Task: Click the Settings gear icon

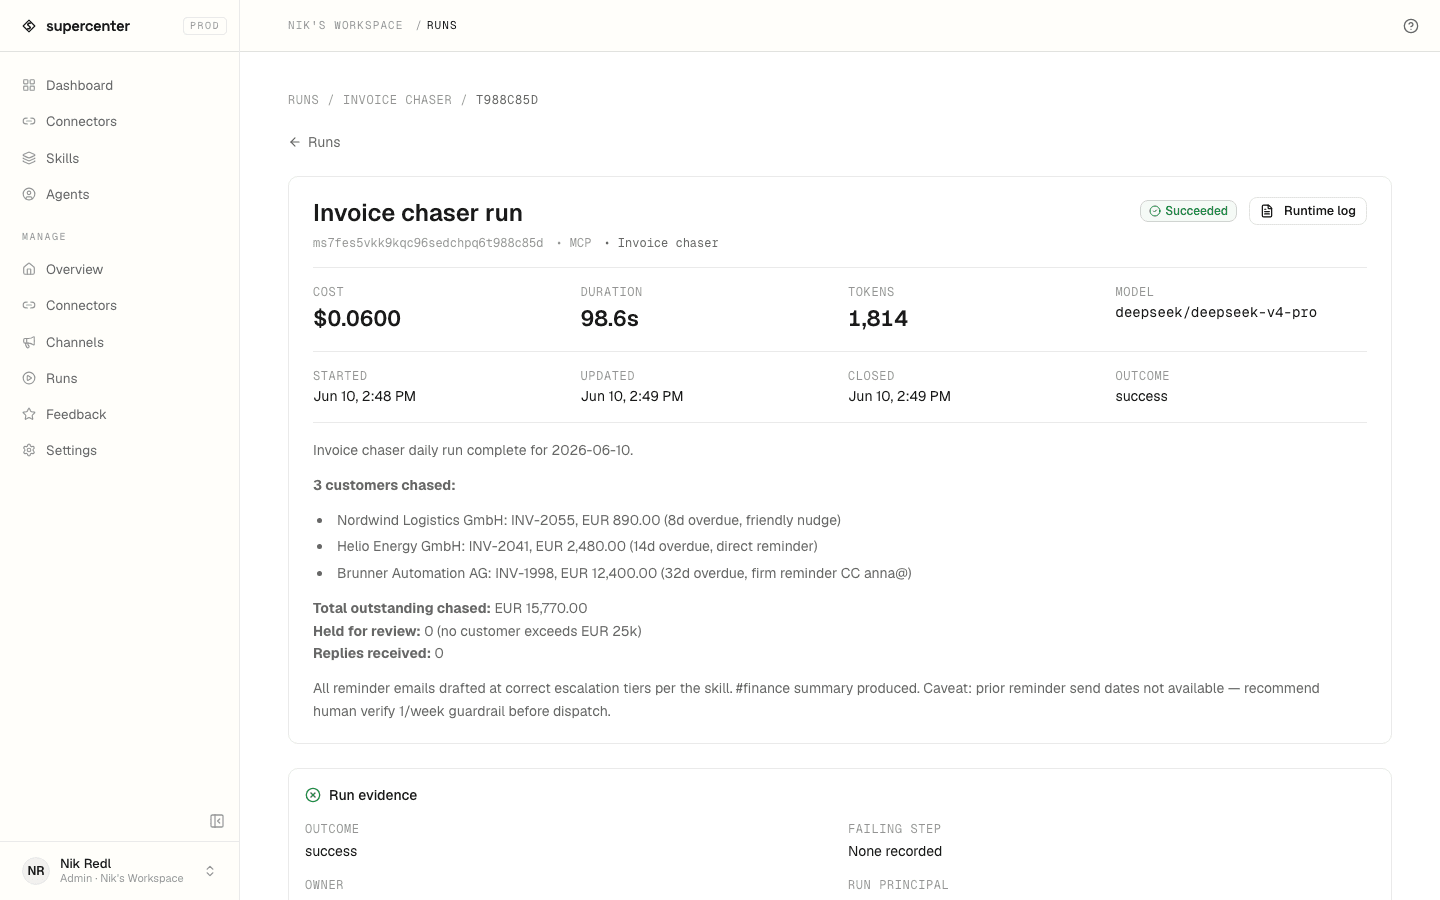Action: tap(29, 450)
